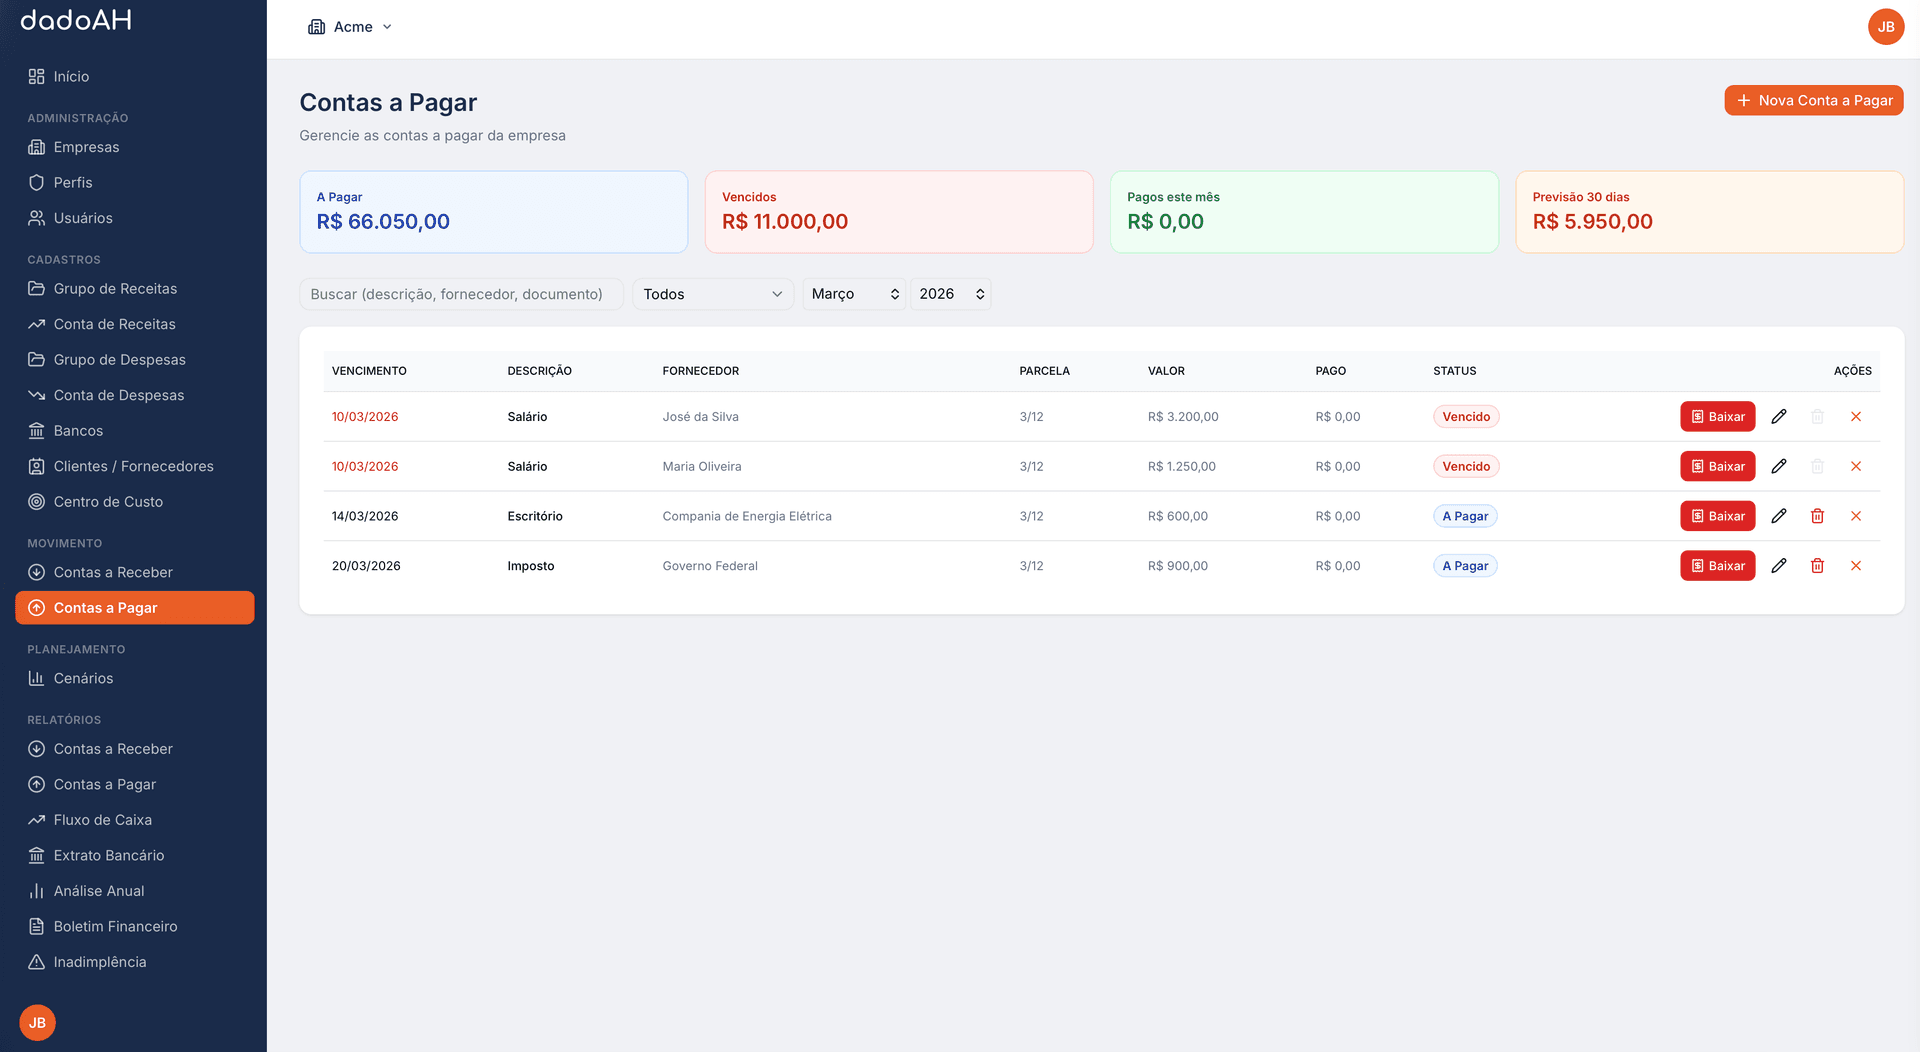Open the Março month selector
Viewport: 1920px width, 1052px height.
854,294
